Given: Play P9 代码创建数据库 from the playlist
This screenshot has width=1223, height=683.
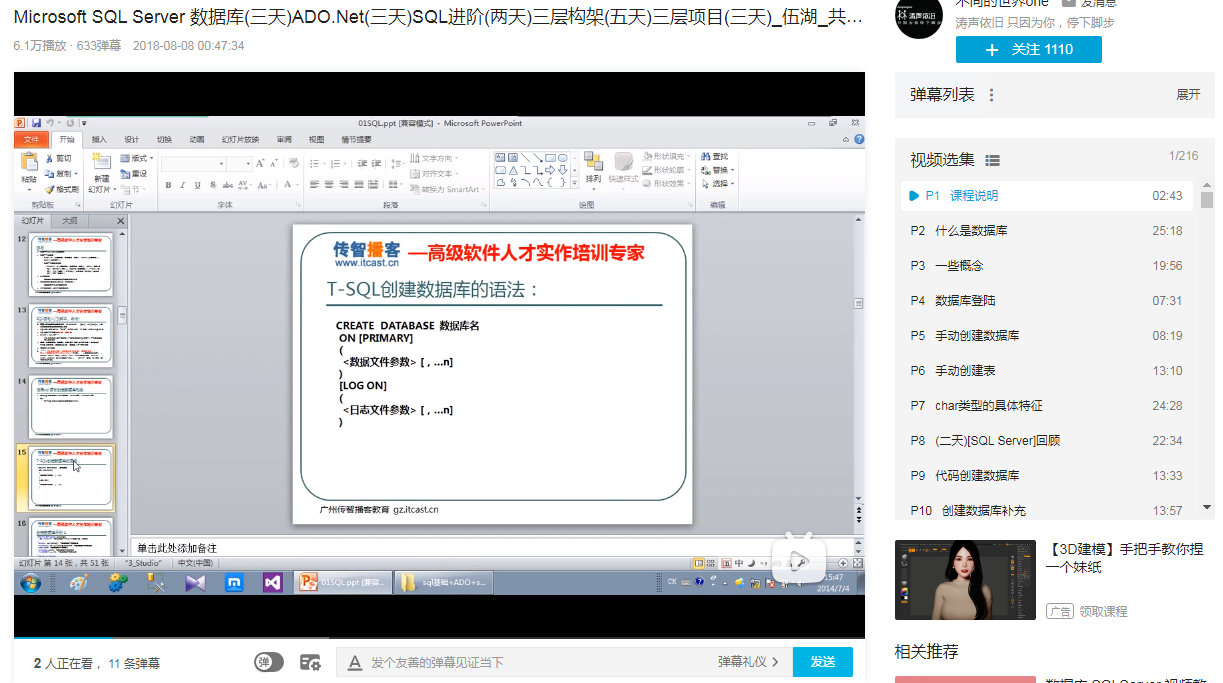Looking at the screenshot, I should click(x=1047, y=476).
